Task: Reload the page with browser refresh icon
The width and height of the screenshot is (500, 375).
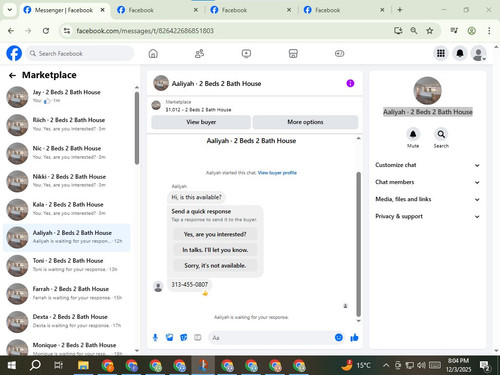Action: click(x=46, y=31)
